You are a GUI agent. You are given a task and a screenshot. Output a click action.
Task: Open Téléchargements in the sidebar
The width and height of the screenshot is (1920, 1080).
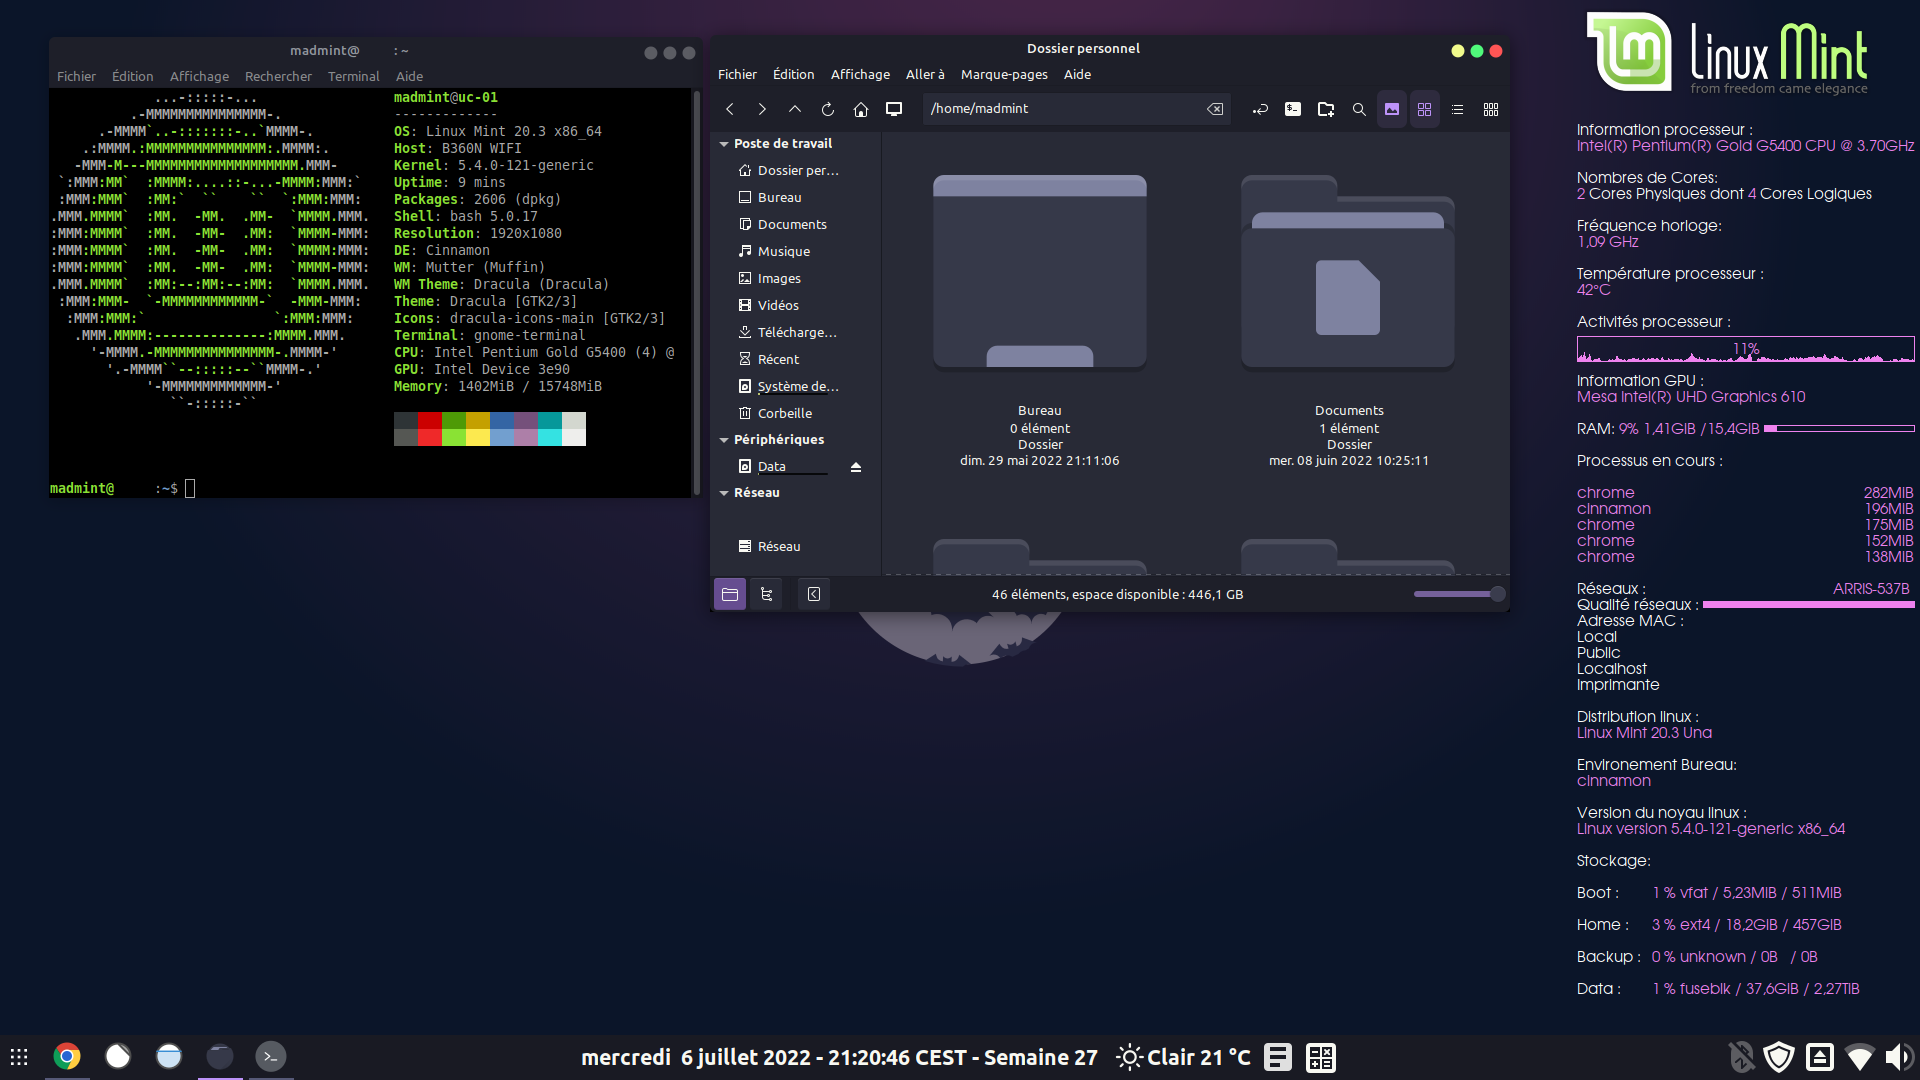(796, 333)
